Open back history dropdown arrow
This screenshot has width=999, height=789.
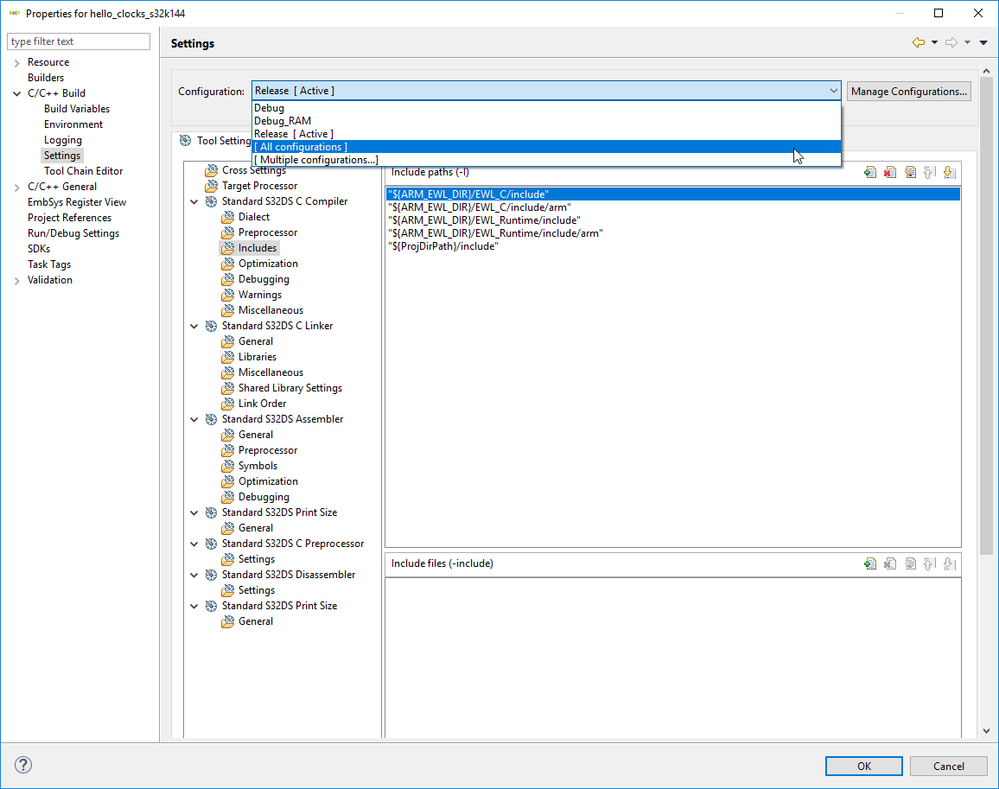(x=935, y=43)
